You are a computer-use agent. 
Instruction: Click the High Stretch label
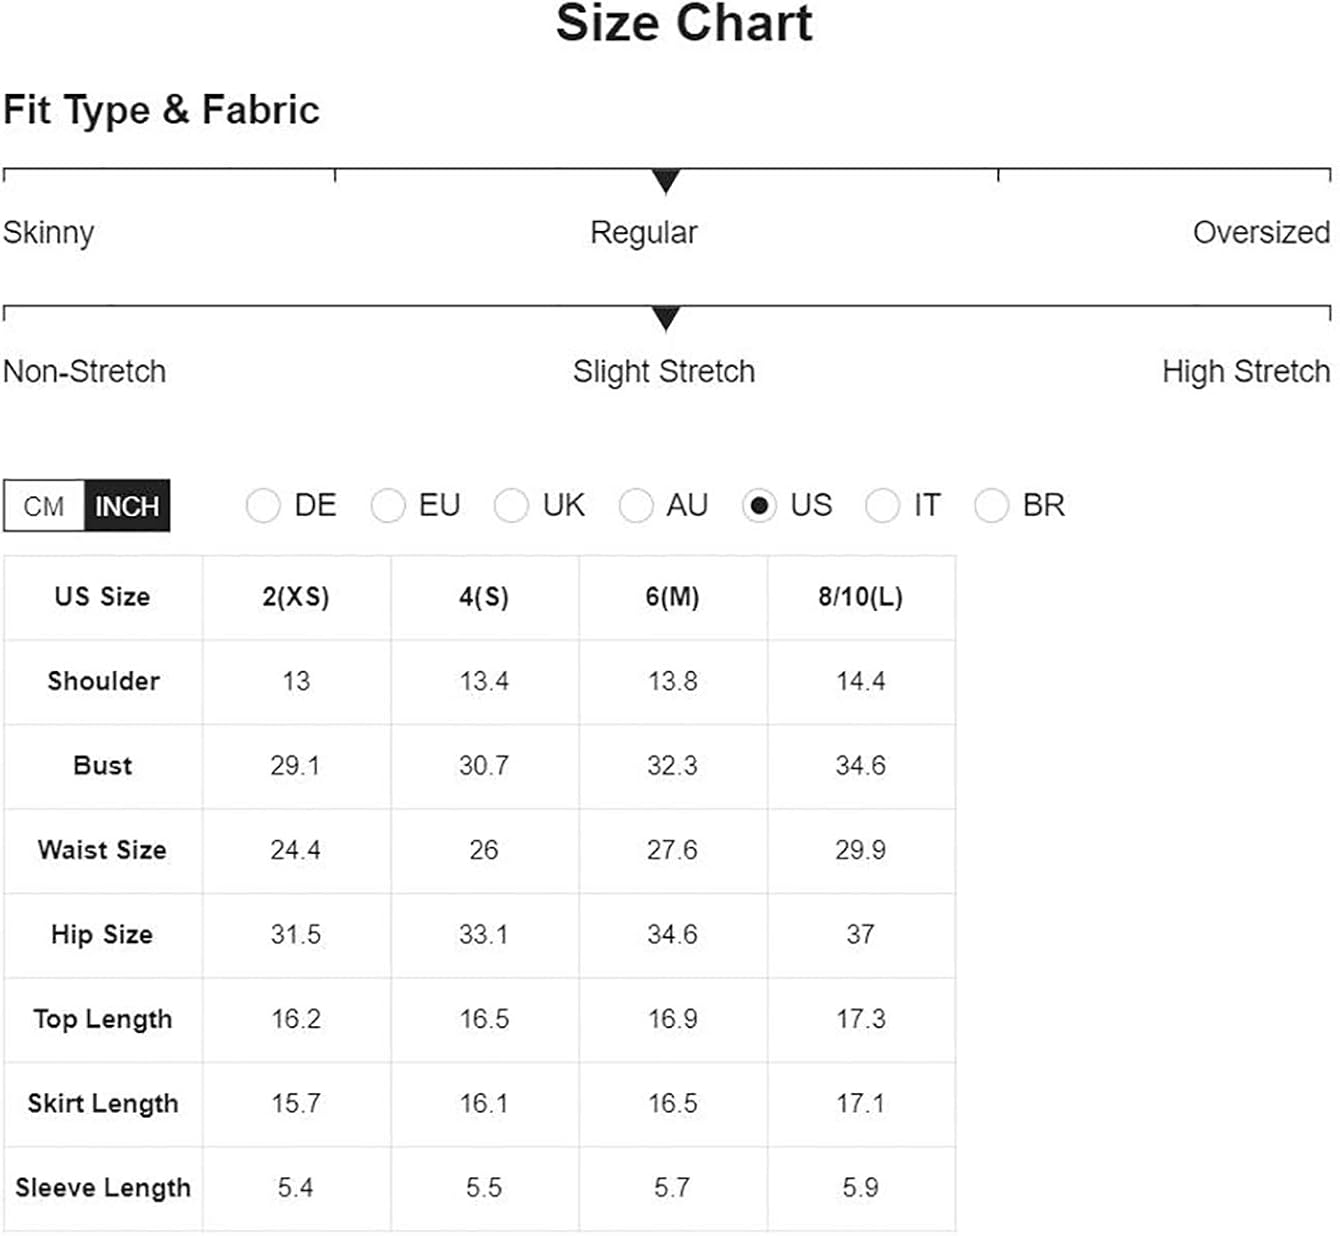click(1245, 372)
